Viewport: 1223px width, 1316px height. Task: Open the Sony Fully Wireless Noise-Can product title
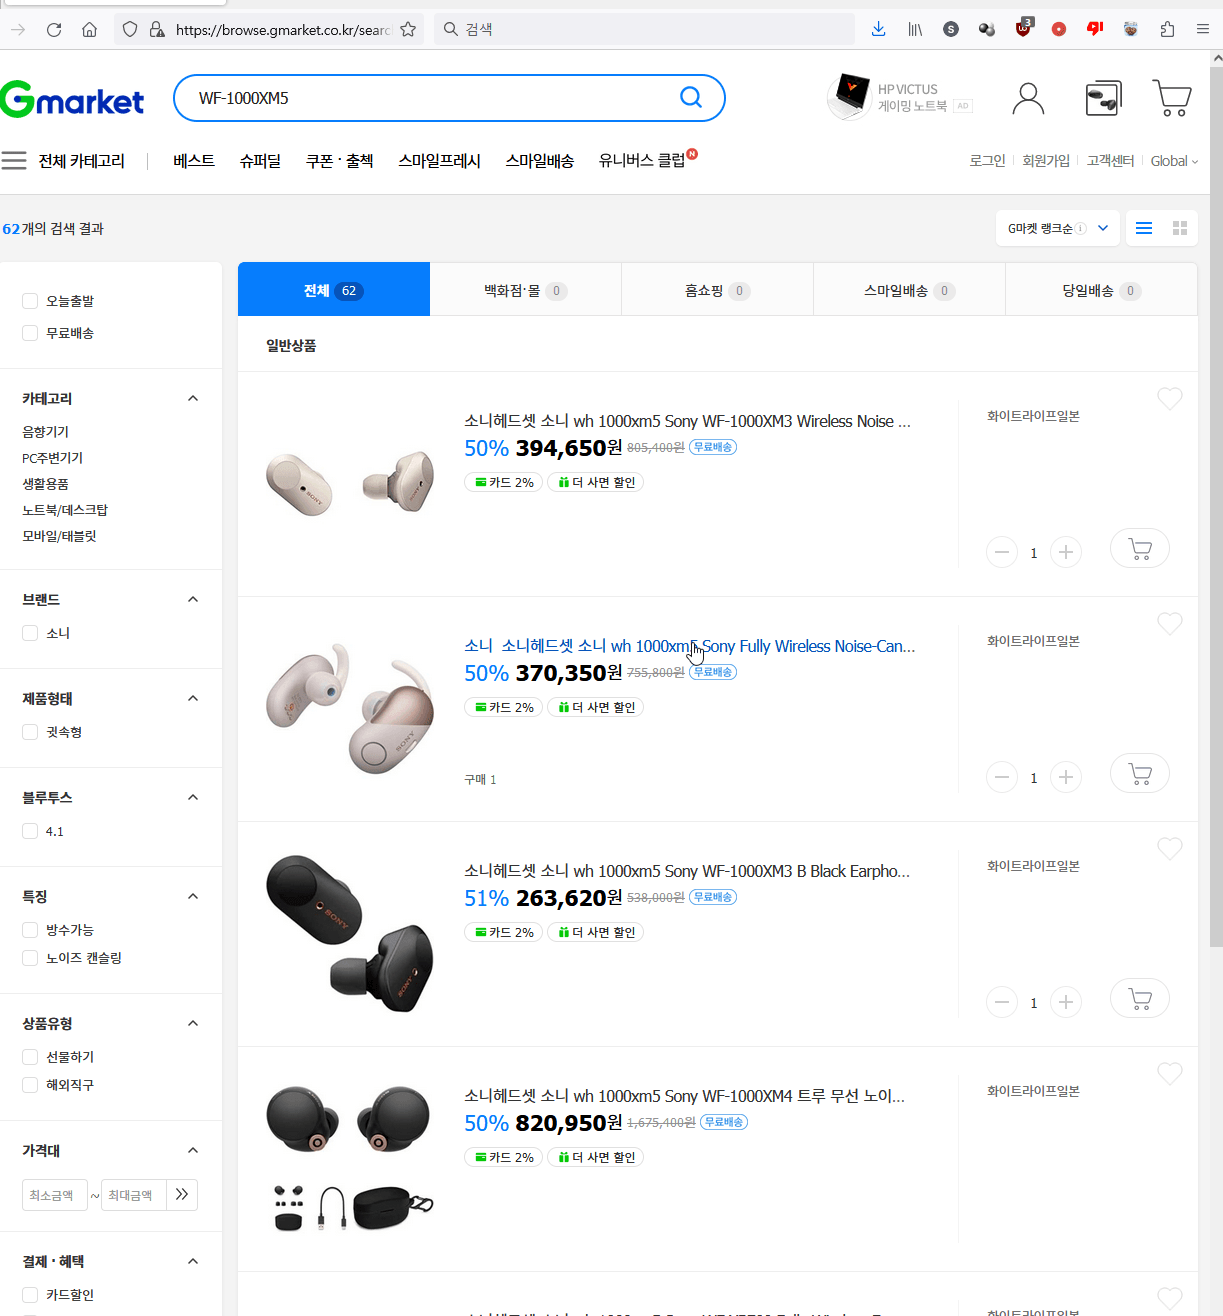690,646
